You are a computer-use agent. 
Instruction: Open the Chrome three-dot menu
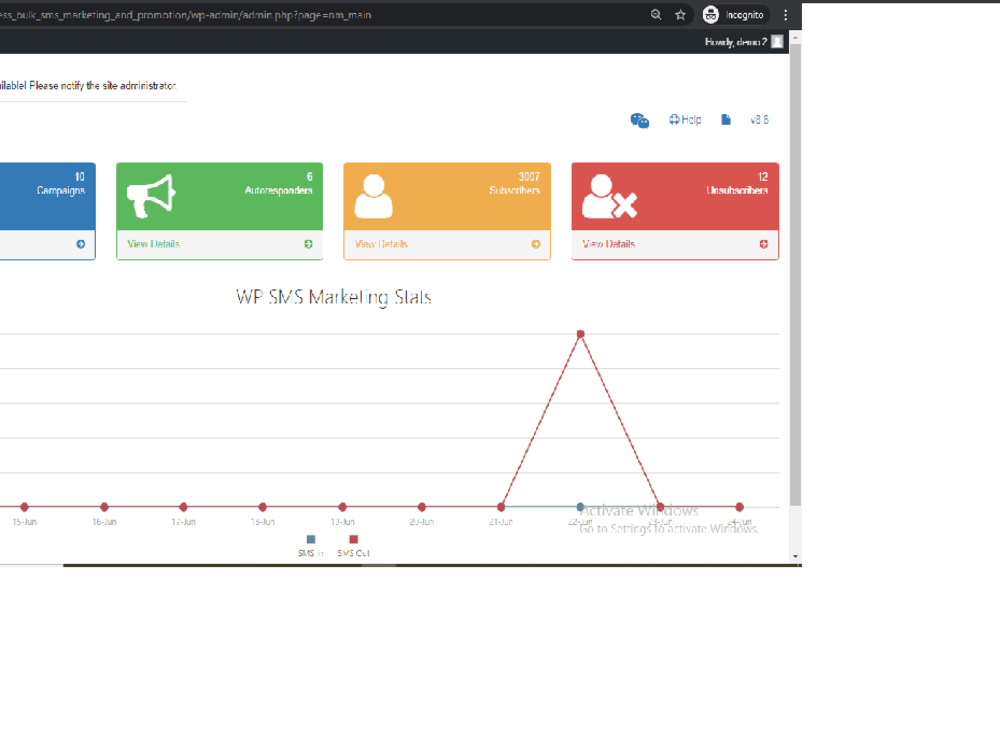[x=786, y=15]
